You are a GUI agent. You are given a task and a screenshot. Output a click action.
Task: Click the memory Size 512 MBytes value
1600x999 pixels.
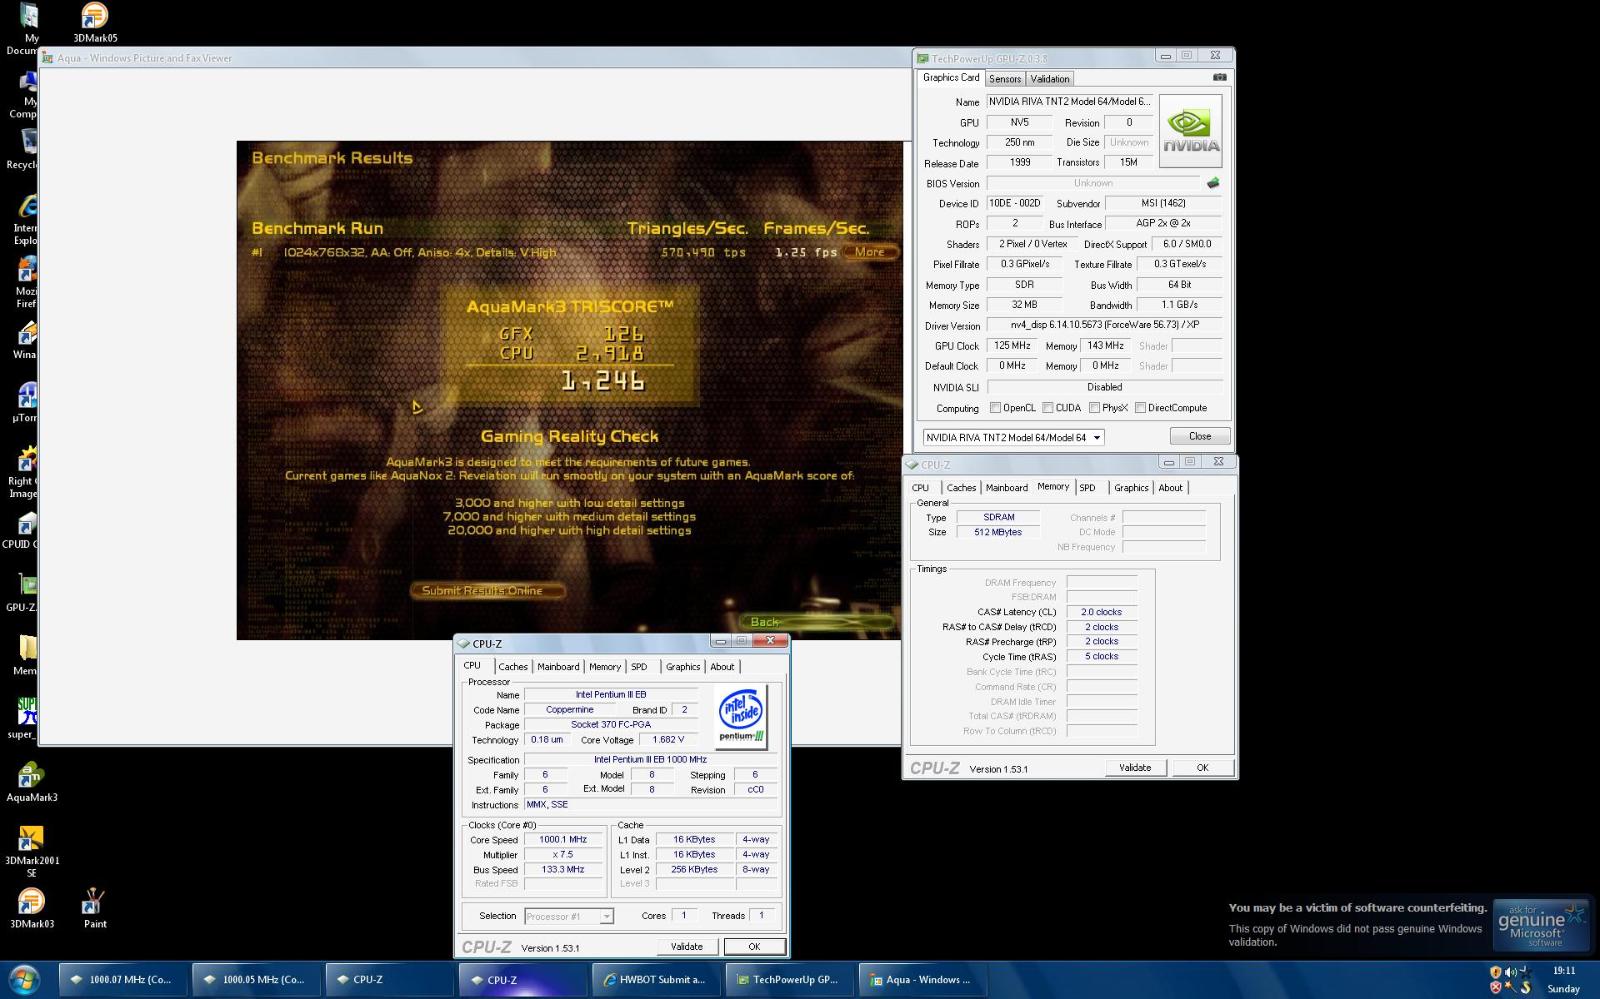[x=998, y=532]
